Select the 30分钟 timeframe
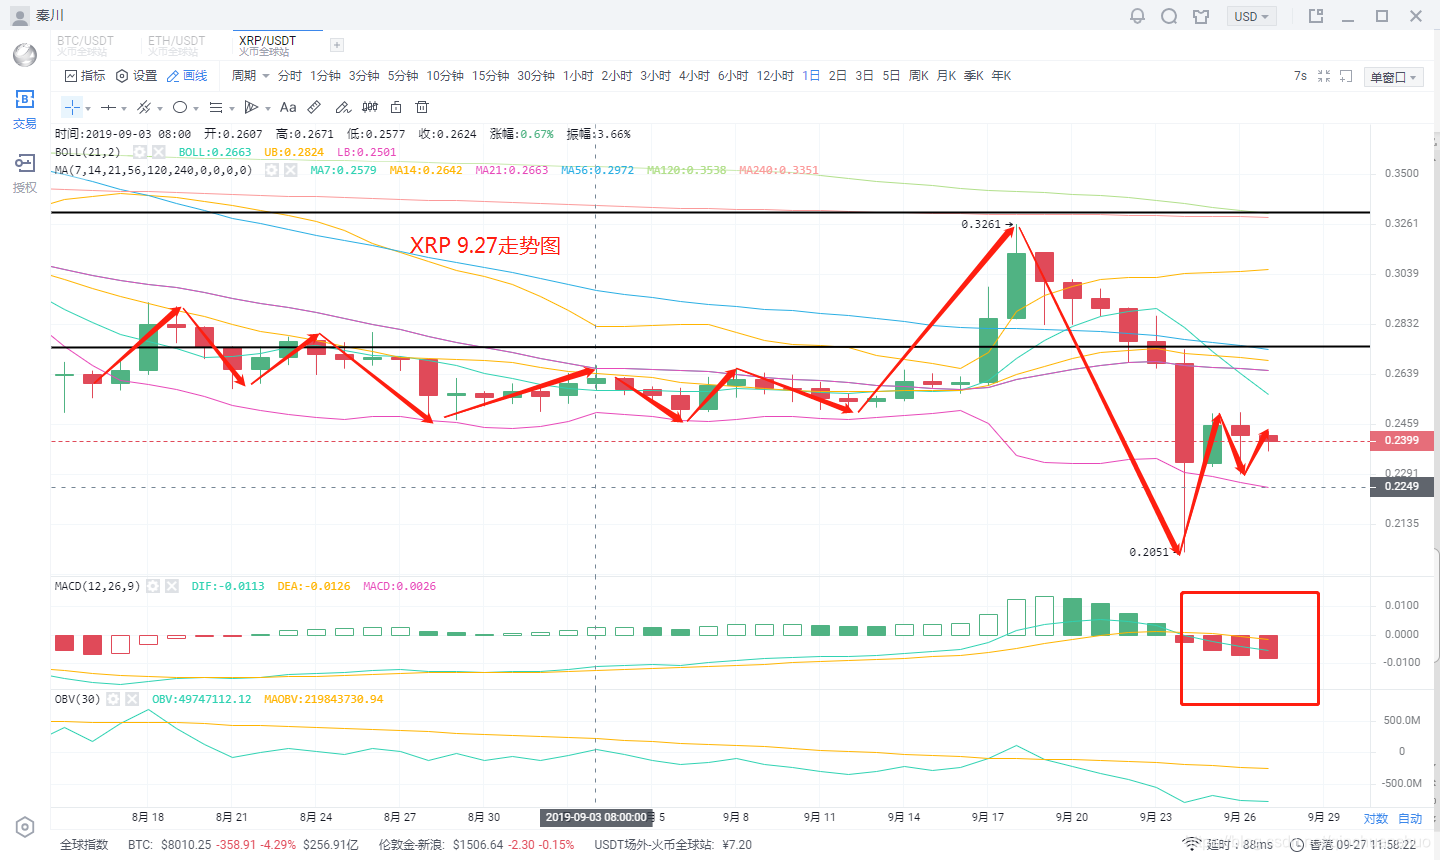The image size is (1440, 860). pyautogui.click(x=536, y=76)
